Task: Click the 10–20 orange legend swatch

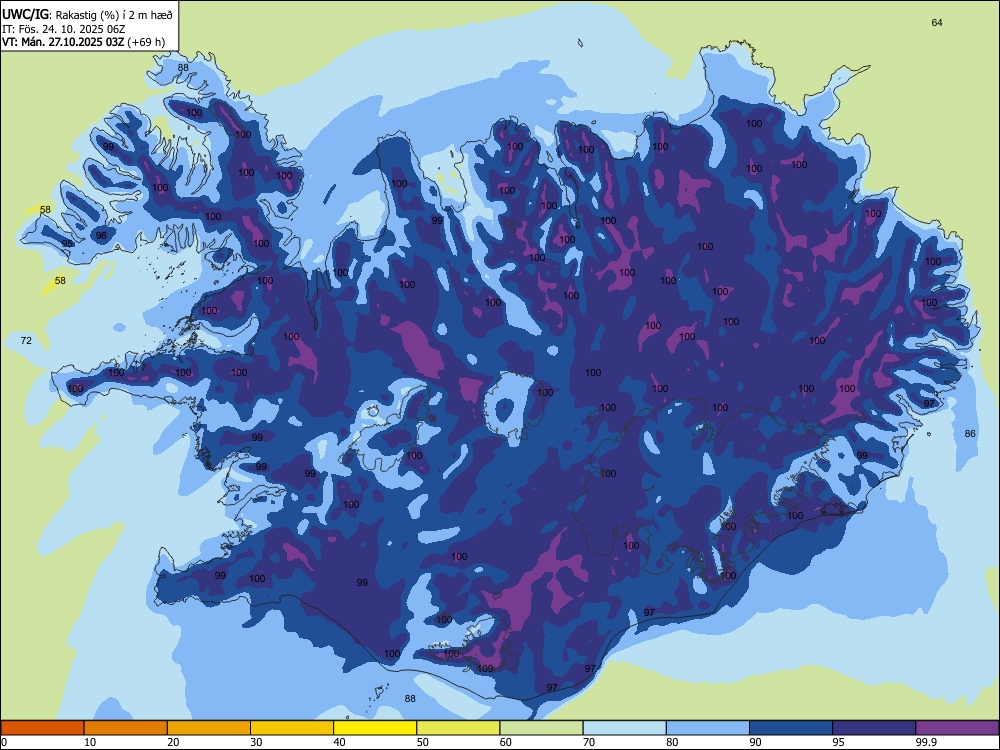Action: [x=126, y=728]
